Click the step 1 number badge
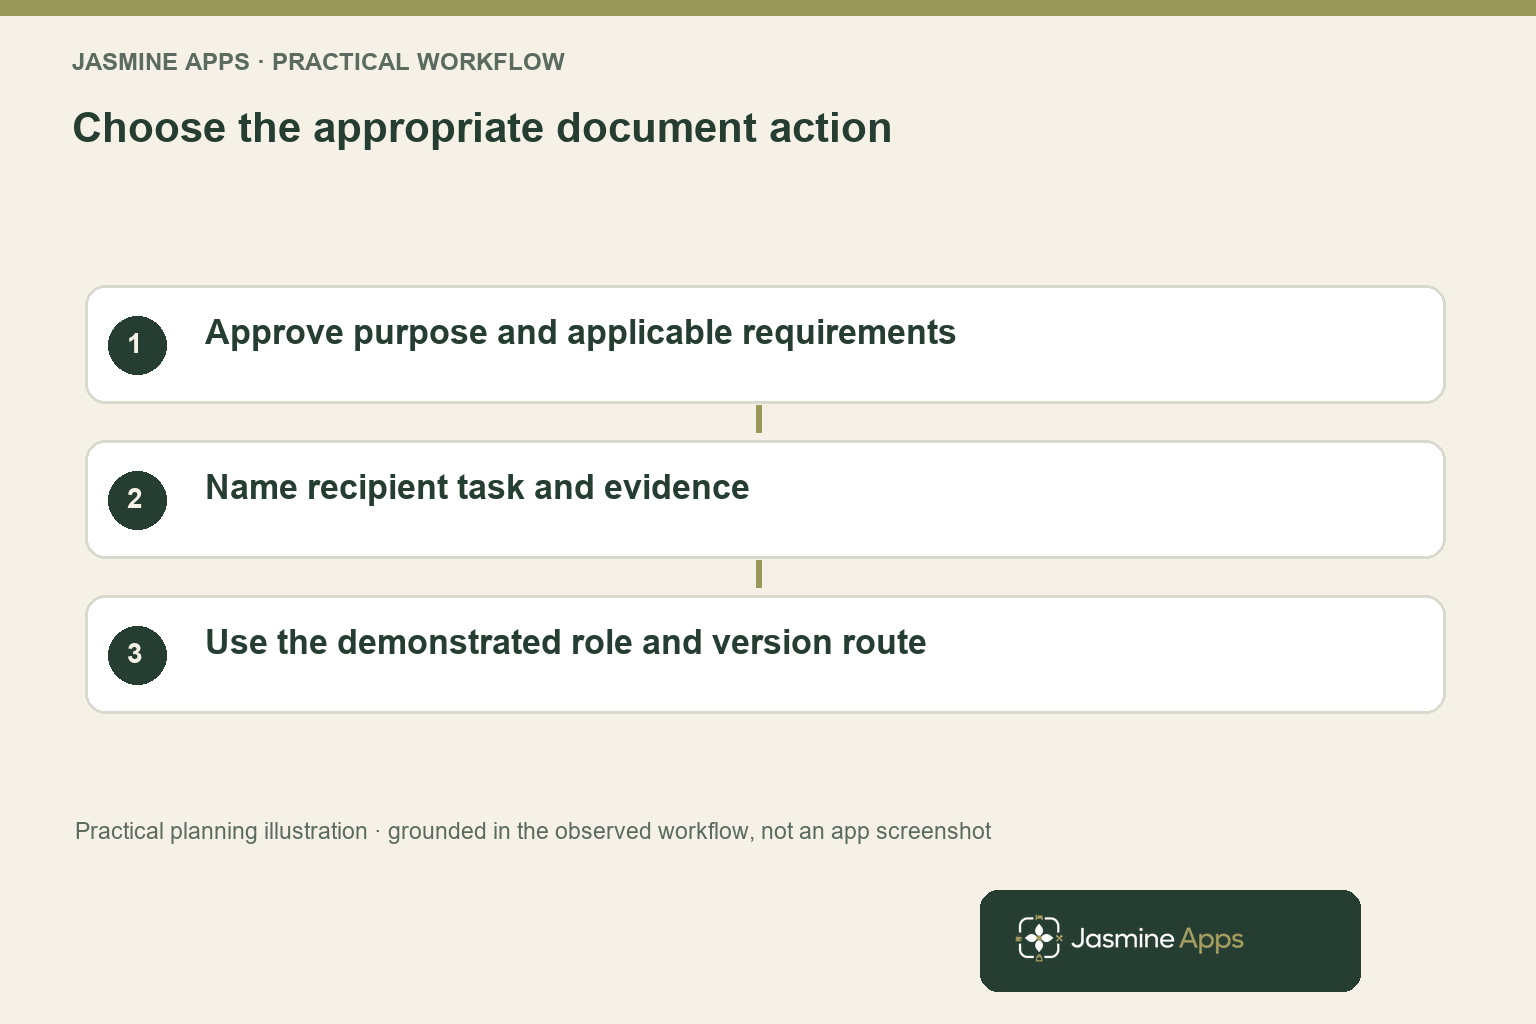1536x1024 pixels. pos(137,345)
